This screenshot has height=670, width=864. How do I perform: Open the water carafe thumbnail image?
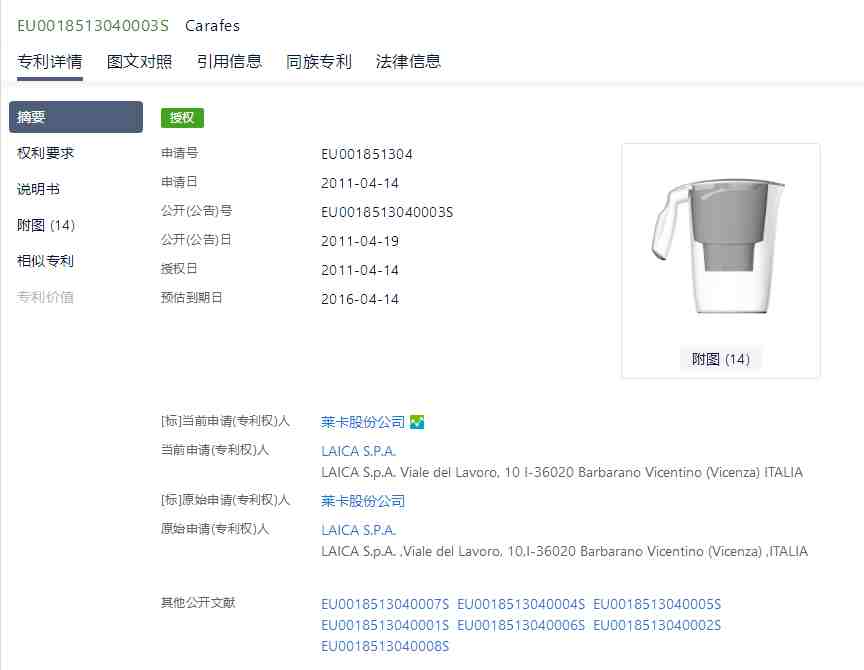(x=720, y=245)
